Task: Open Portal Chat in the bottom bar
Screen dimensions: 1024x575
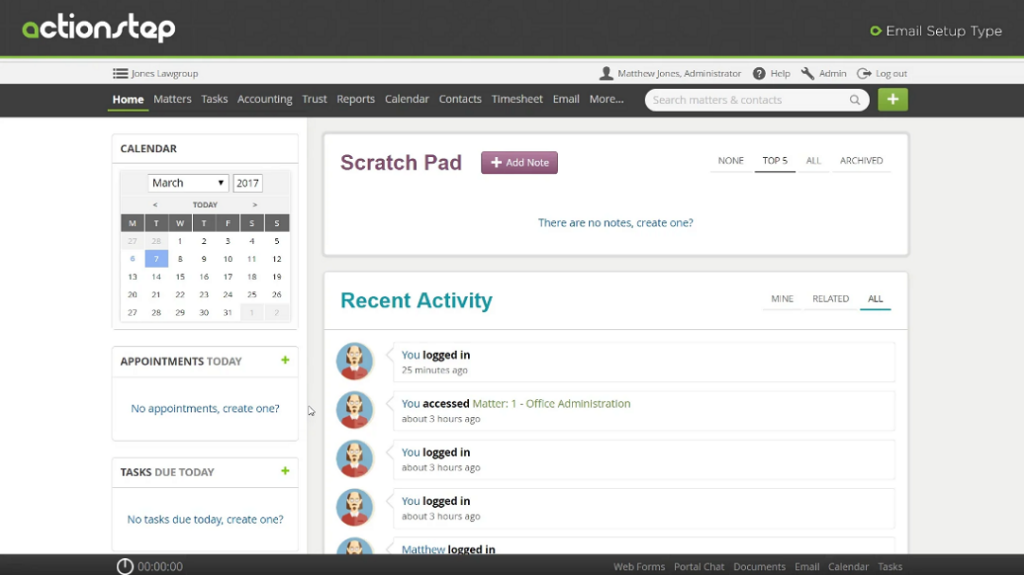Action: point(699,567)
